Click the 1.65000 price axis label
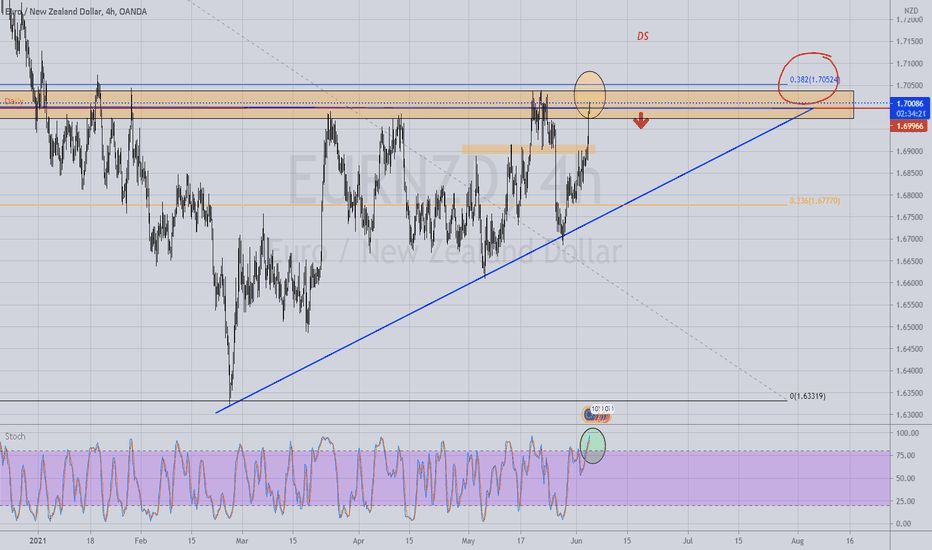This screenshot has width=932, height=550. pyautogui.click(x=909, y=327)
